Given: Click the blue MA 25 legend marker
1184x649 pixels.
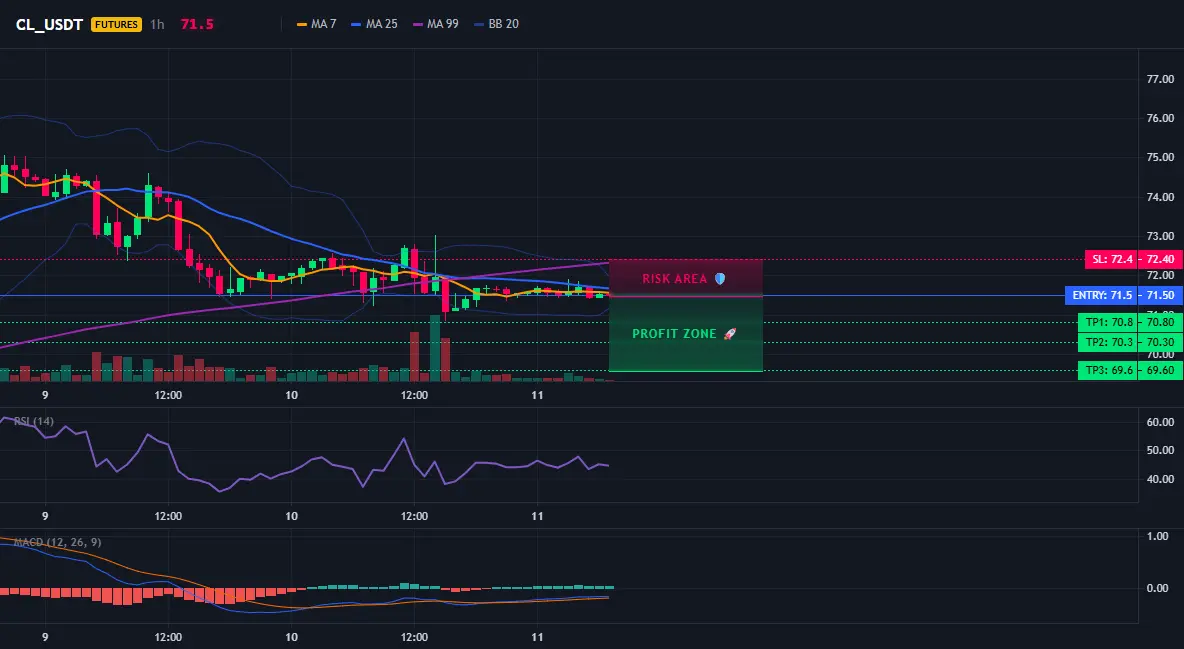Looking at the screenshot, I should point(356,24).
